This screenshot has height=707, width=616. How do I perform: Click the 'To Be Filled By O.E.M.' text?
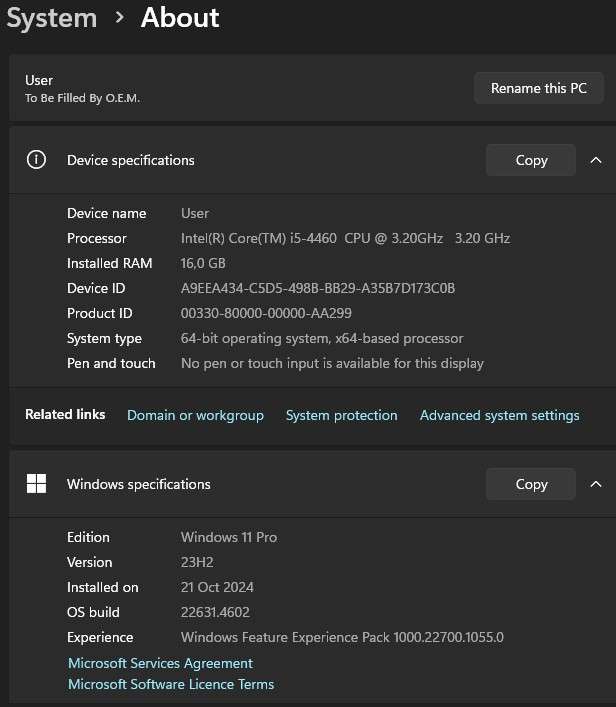pos(83,98)
